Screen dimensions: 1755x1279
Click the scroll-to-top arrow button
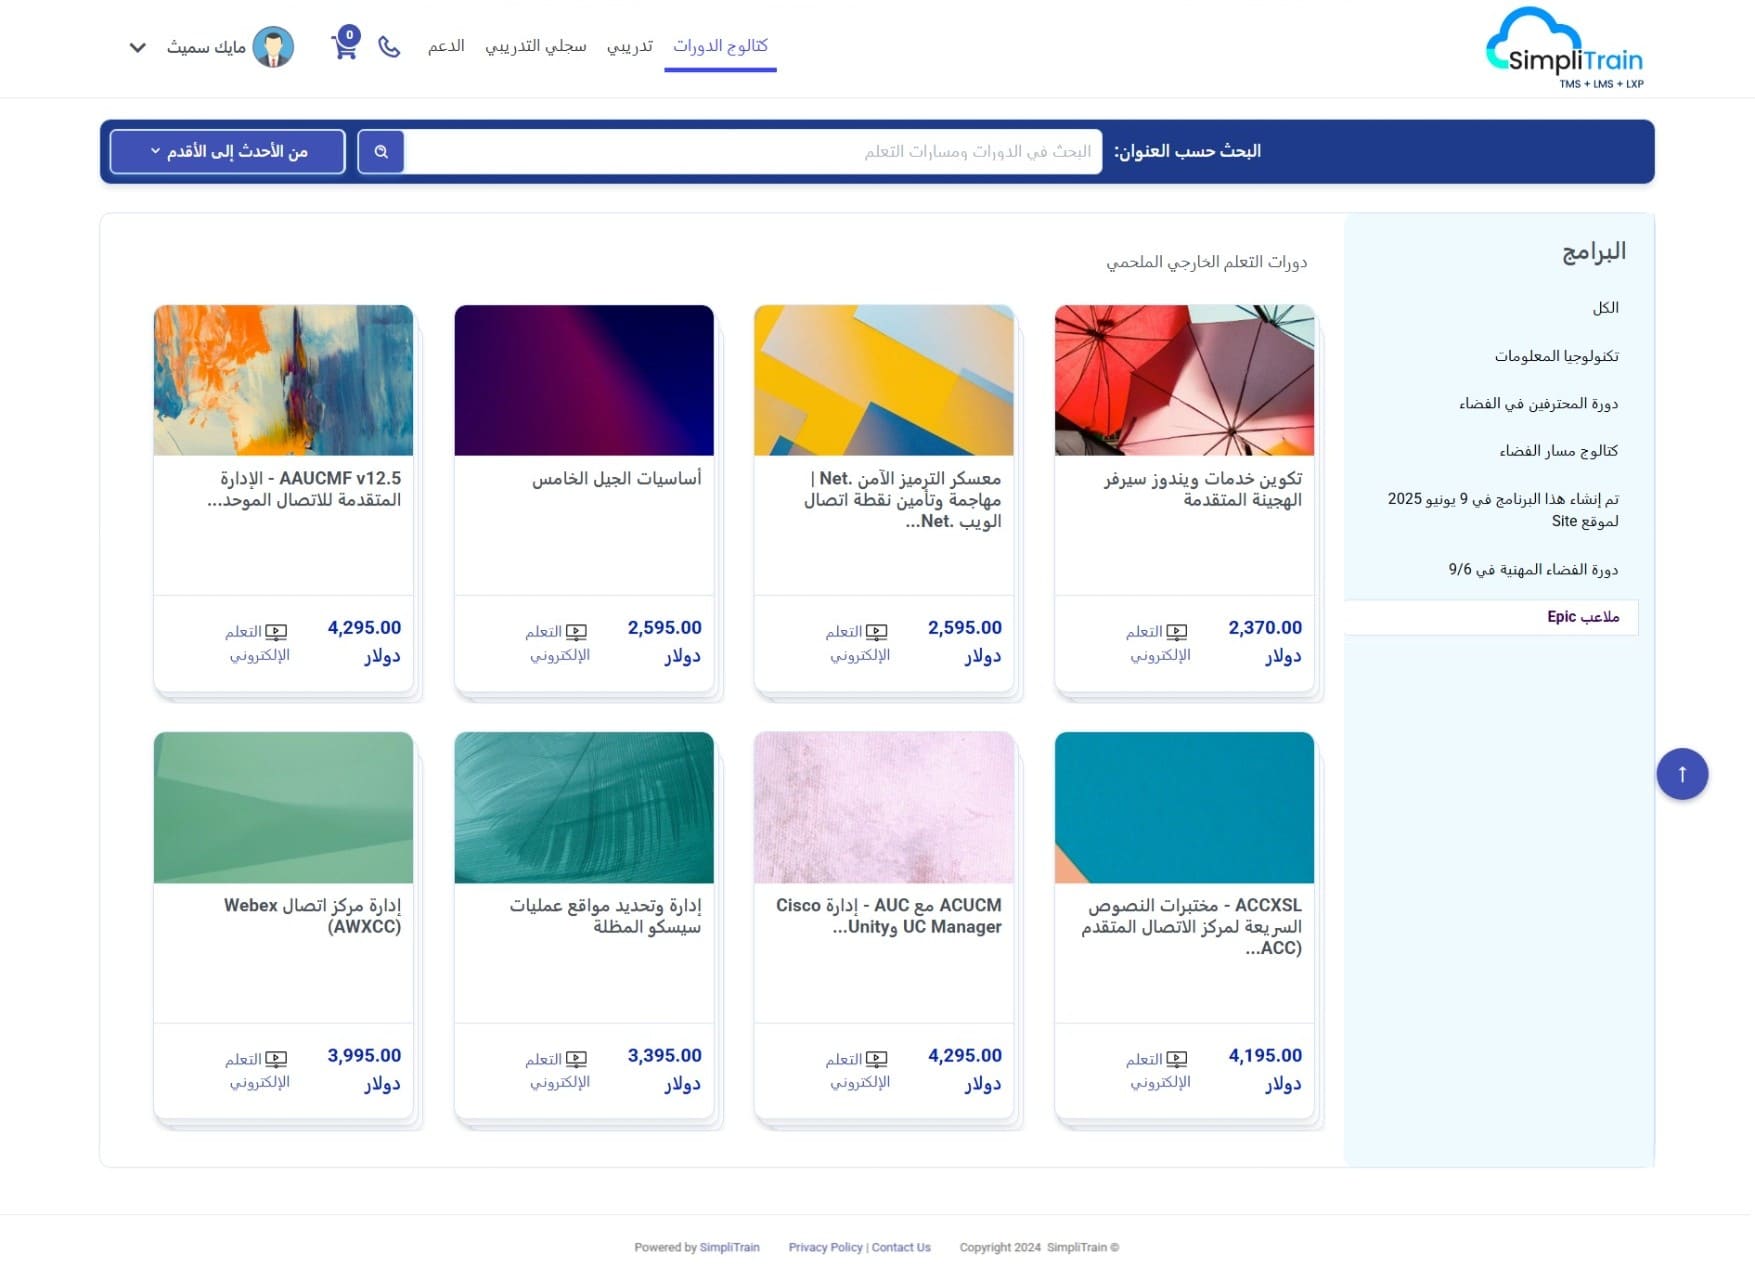1682,774
